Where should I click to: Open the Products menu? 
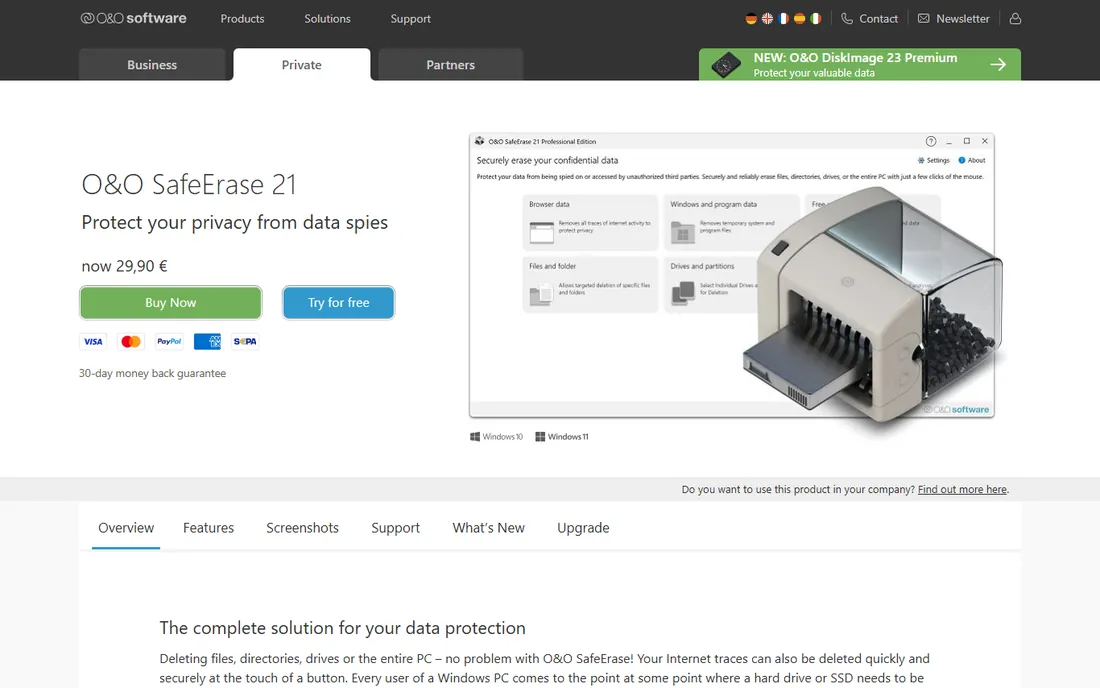pos(242,19)
